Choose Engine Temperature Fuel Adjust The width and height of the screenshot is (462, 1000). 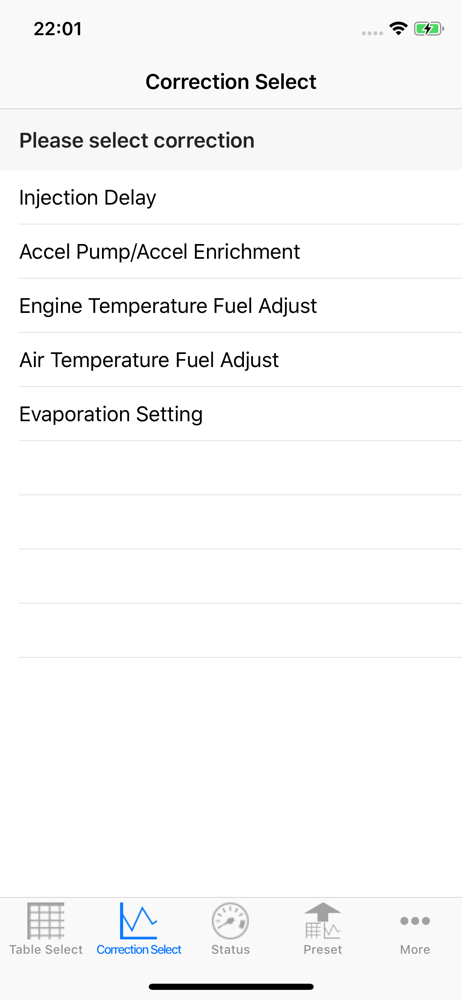tap(231, 305)
